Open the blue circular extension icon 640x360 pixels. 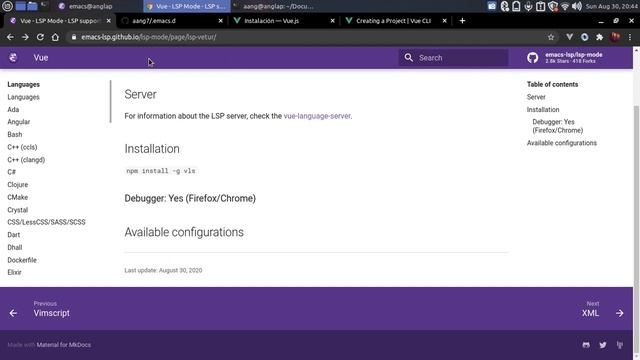pos(584,37)
